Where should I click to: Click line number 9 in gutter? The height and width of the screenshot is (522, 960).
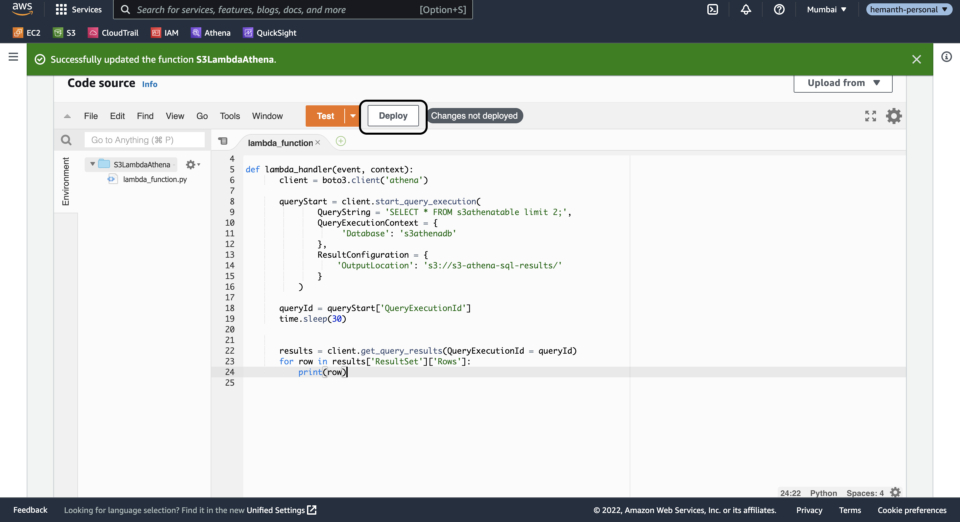[232, 212]
